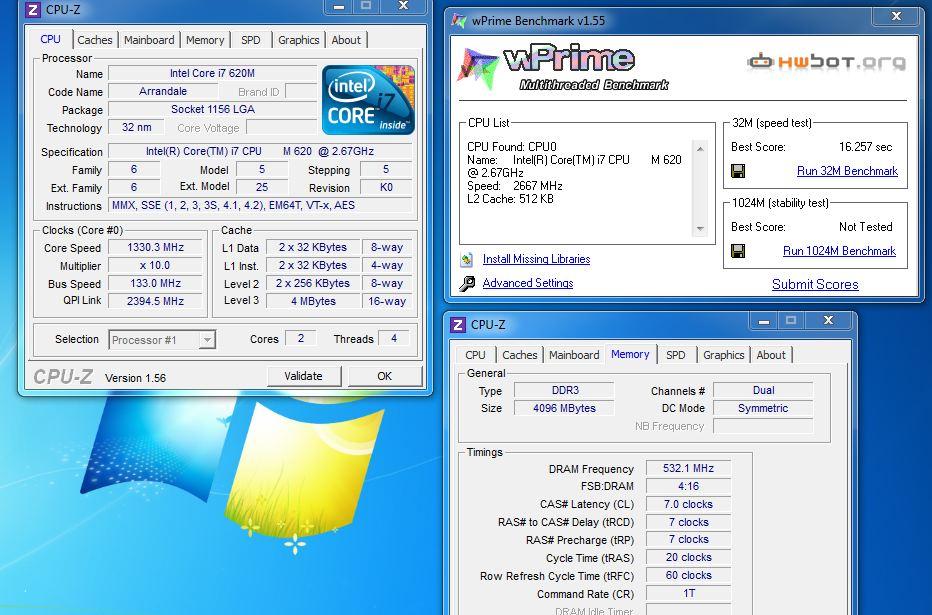Click maximize in the top CPU-Z window

coord(367,6)
